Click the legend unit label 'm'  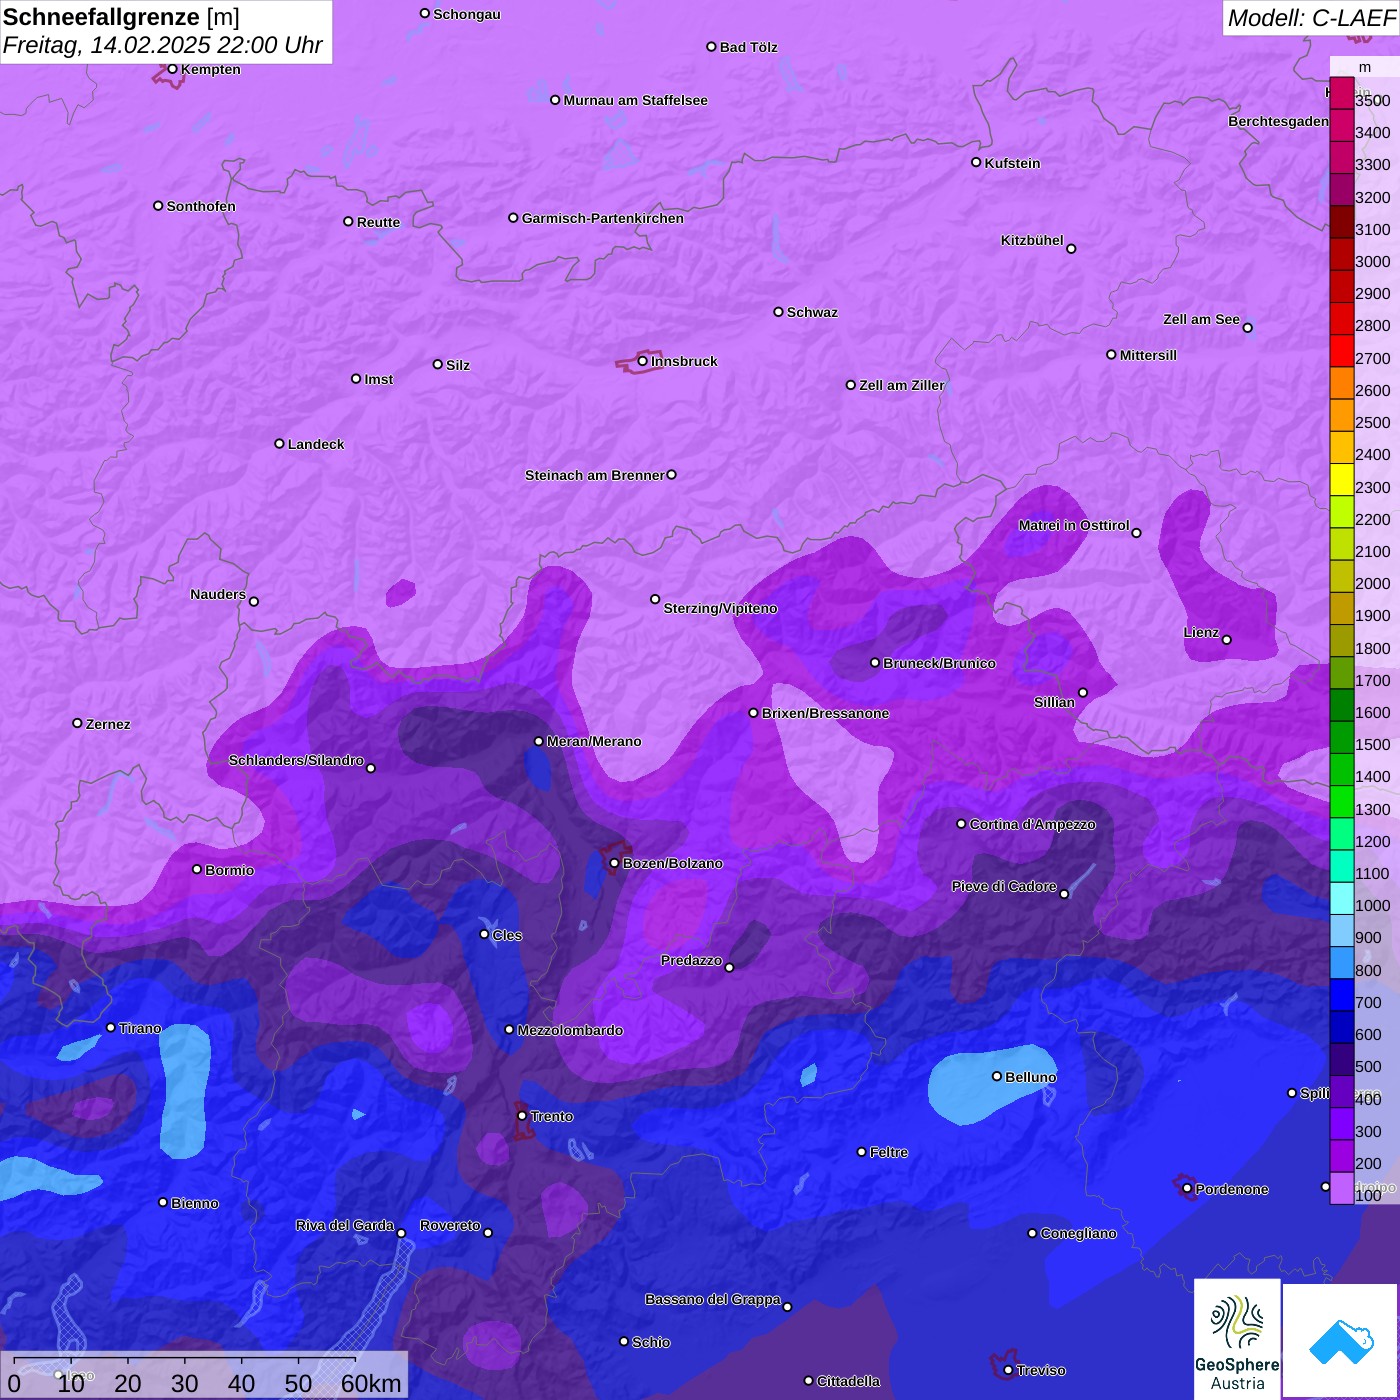click(1365, 67)
